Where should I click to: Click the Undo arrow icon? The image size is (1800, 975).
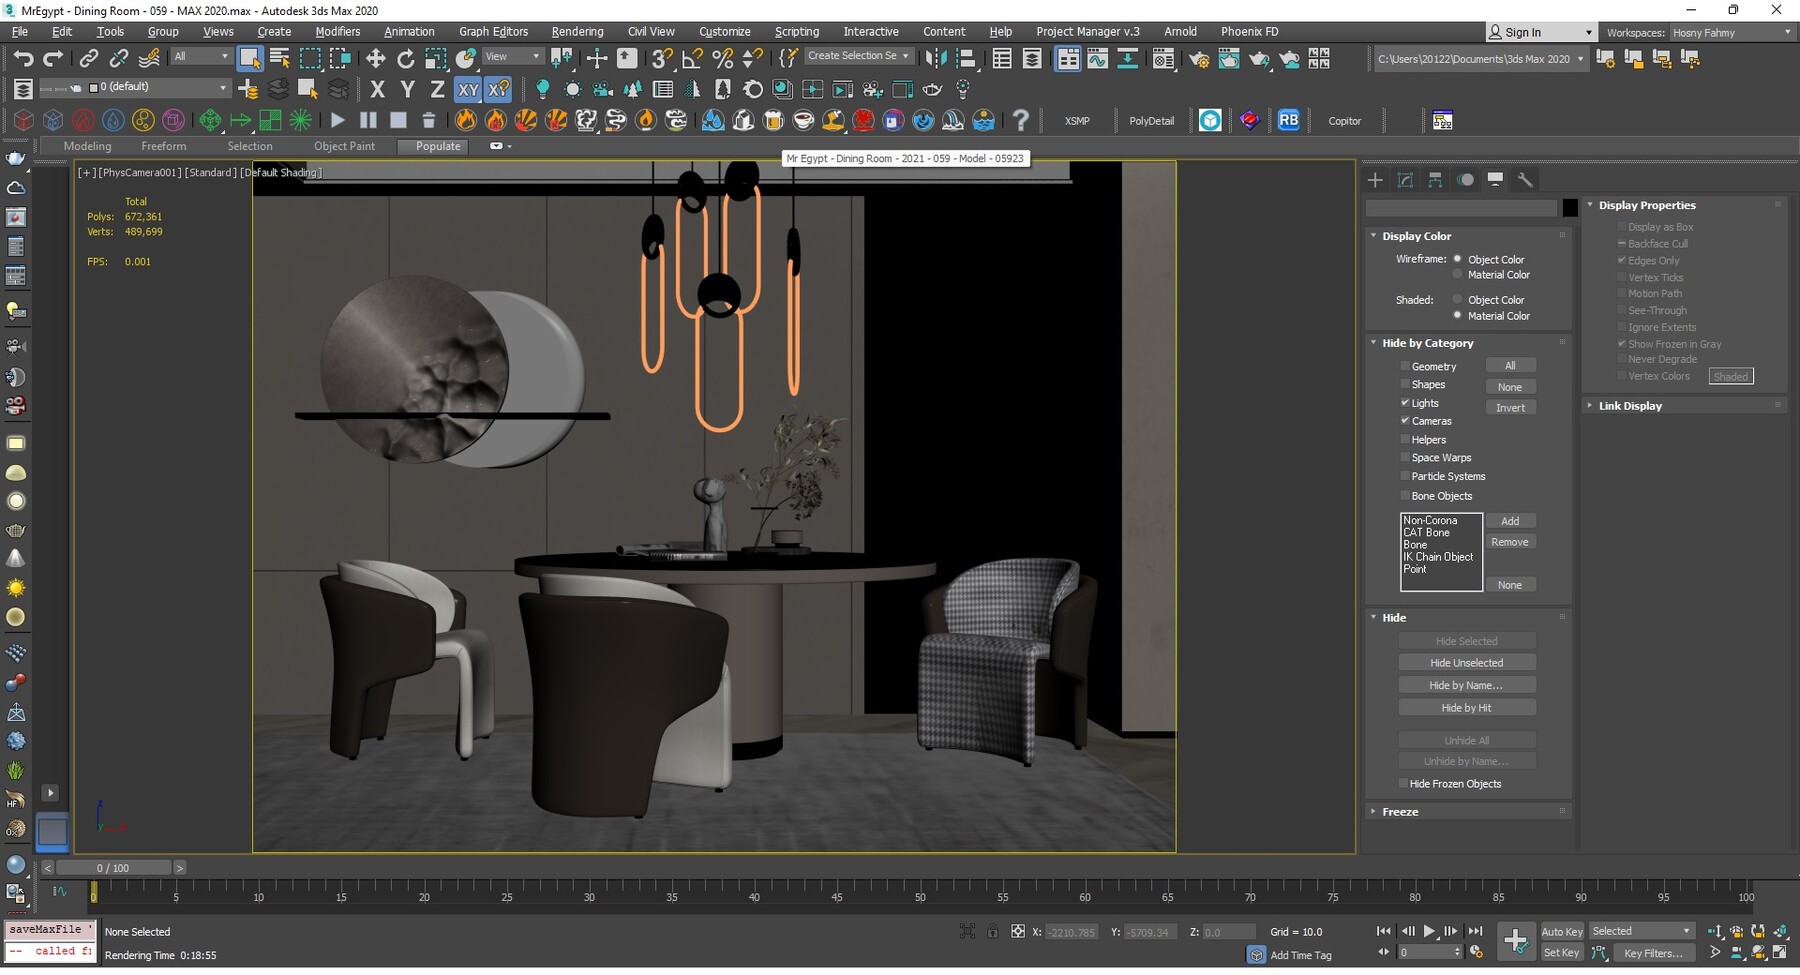(x=23, y=58)
